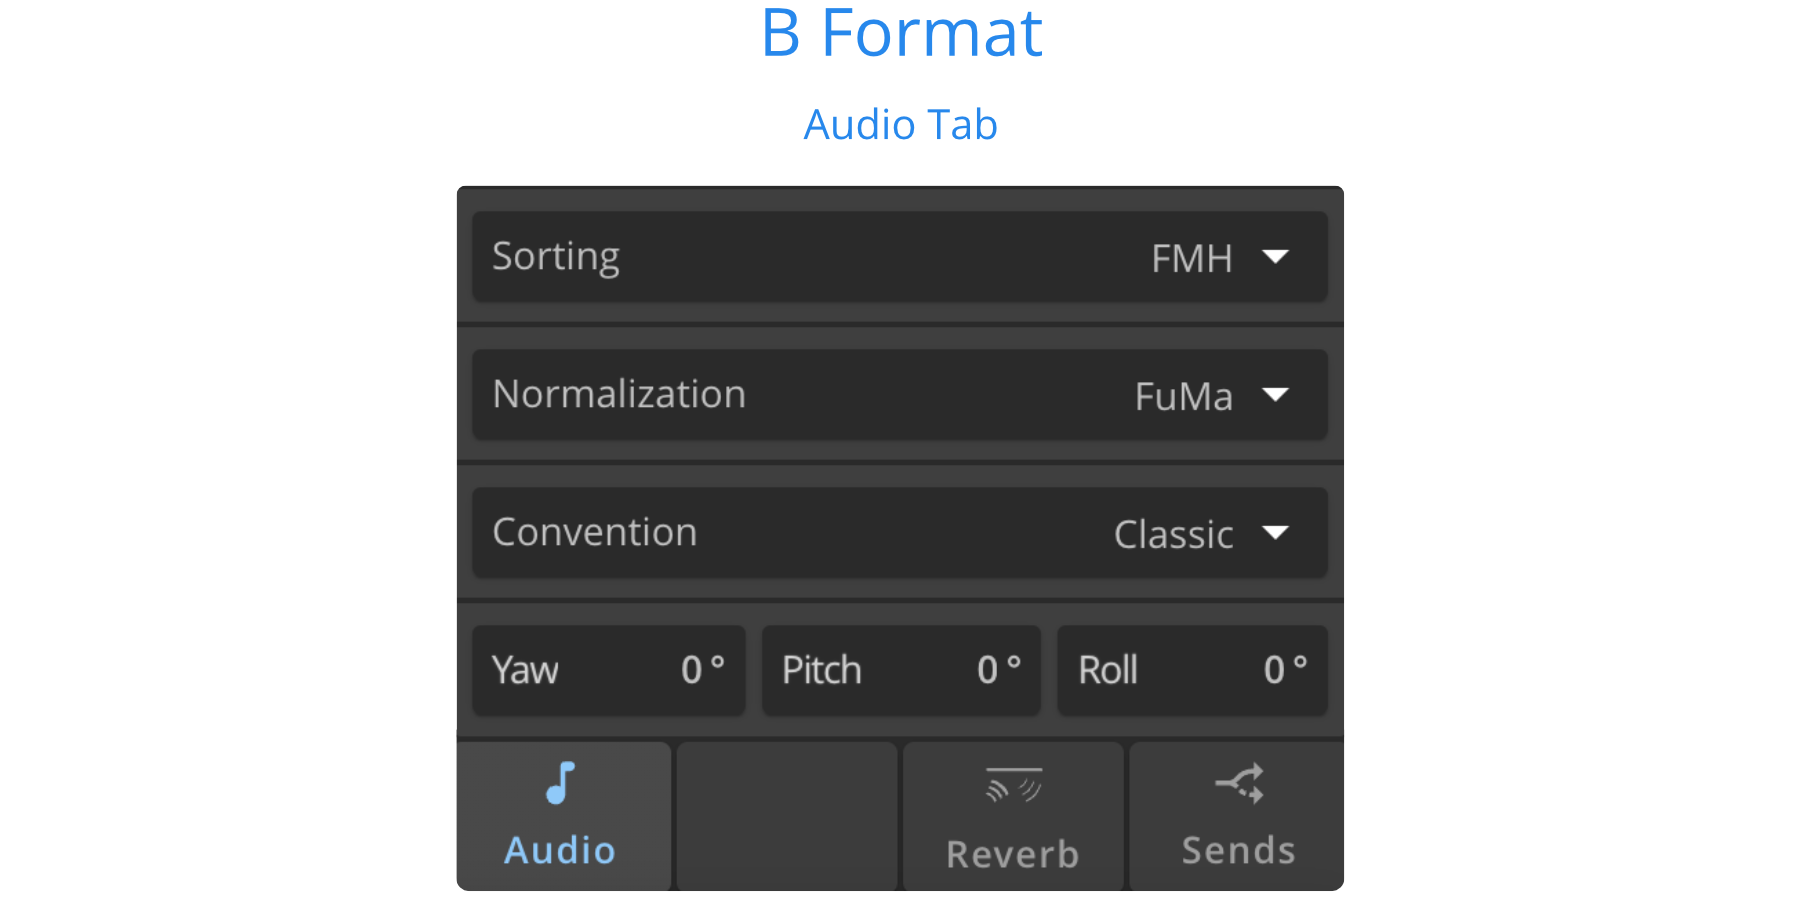
Task: Click the Sends routing arrows icon
Action: [x=1239, y=784]
